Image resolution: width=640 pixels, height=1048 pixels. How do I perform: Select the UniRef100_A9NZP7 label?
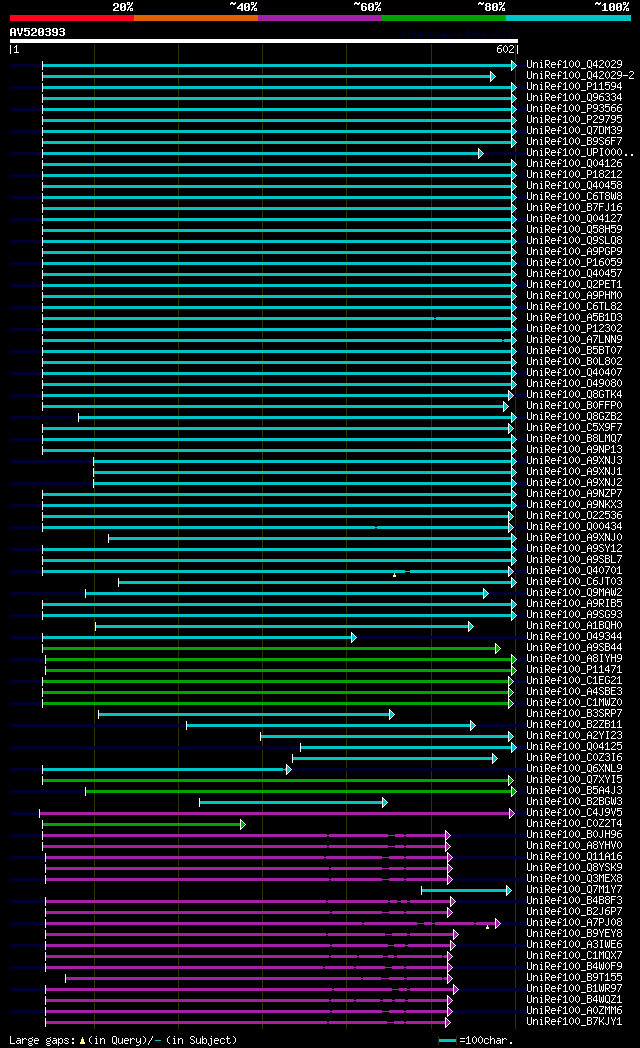[x=574, y=494]
